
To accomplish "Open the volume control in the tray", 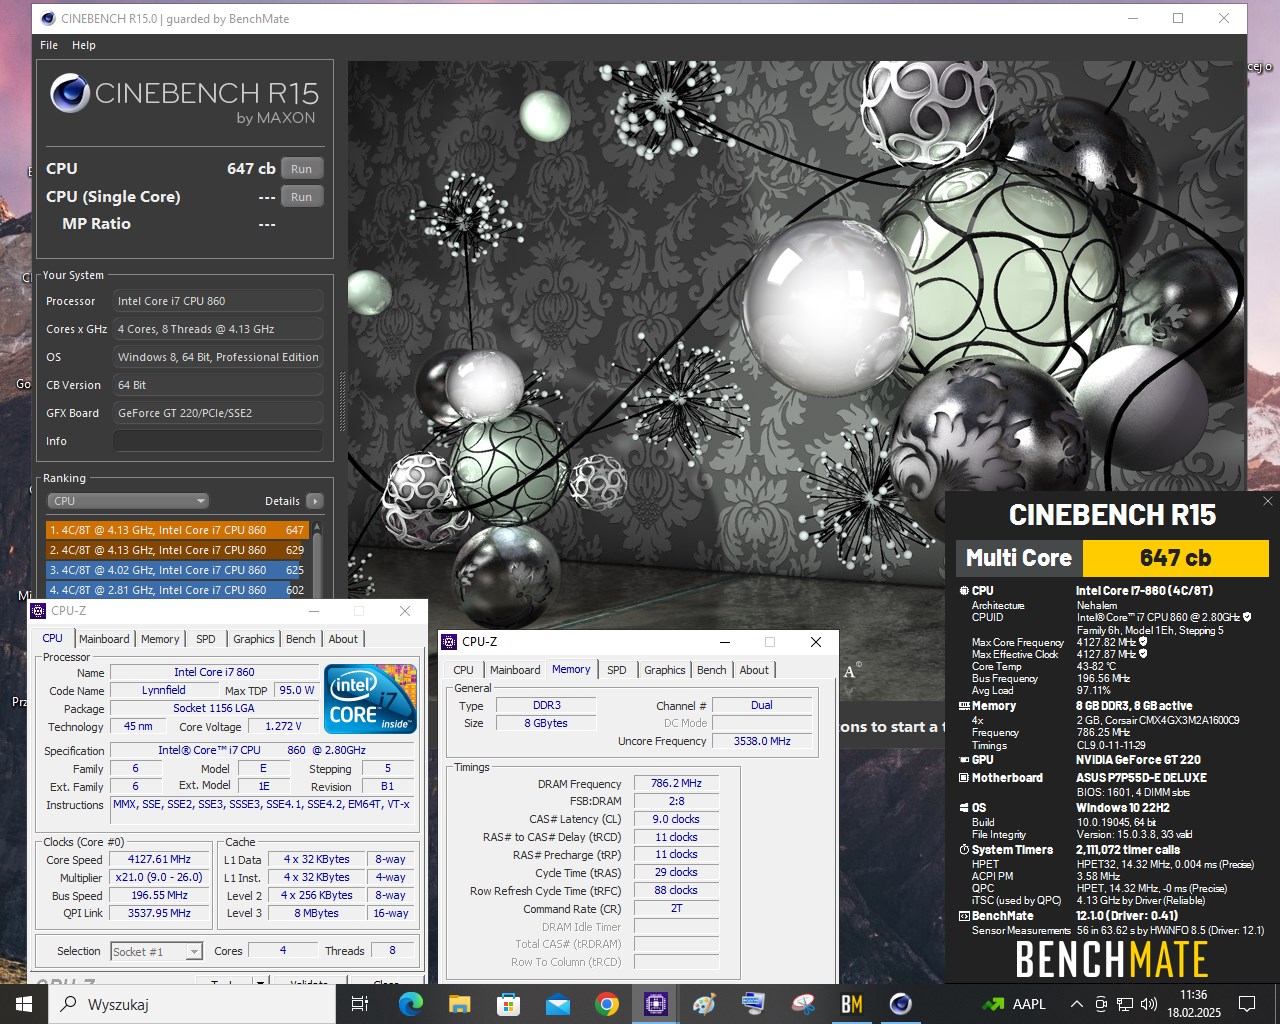I will (x=1149, y=1004).
